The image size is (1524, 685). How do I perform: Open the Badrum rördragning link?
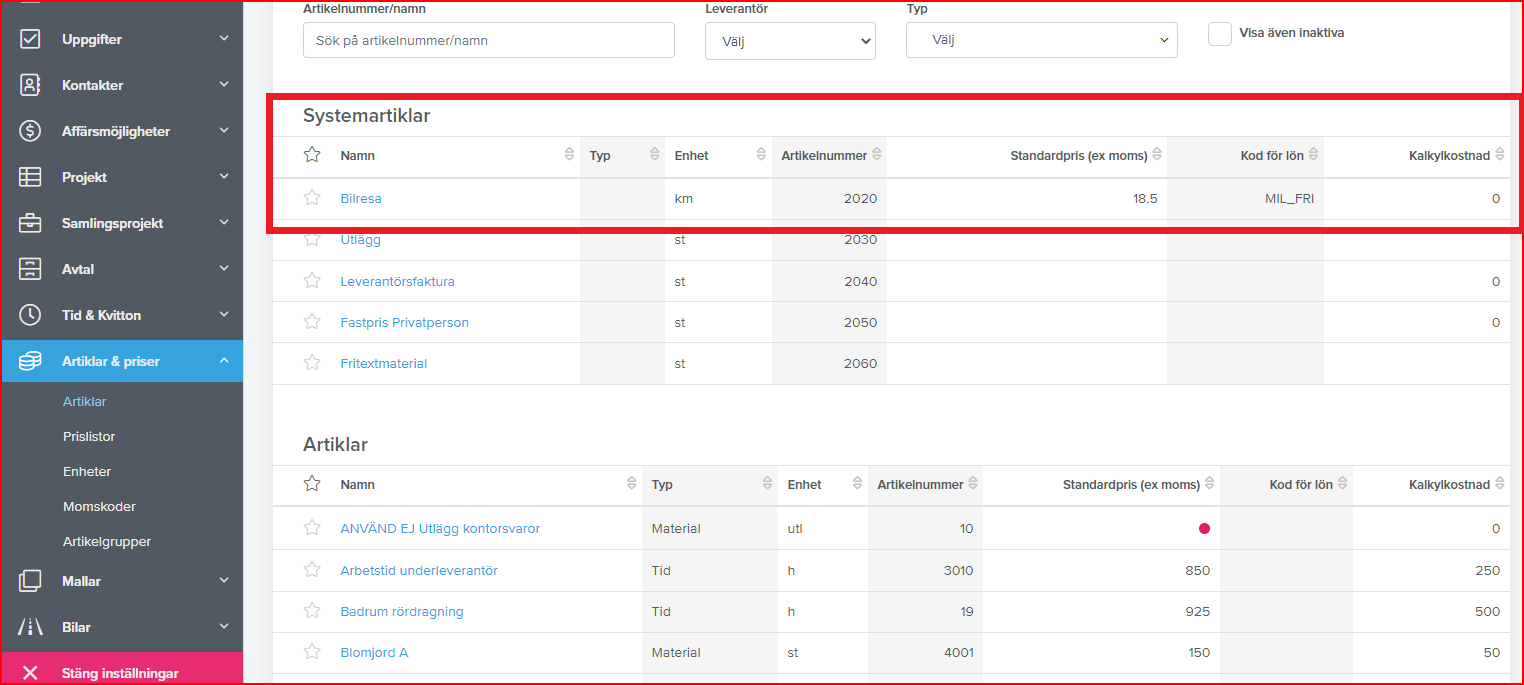point(402,611)
